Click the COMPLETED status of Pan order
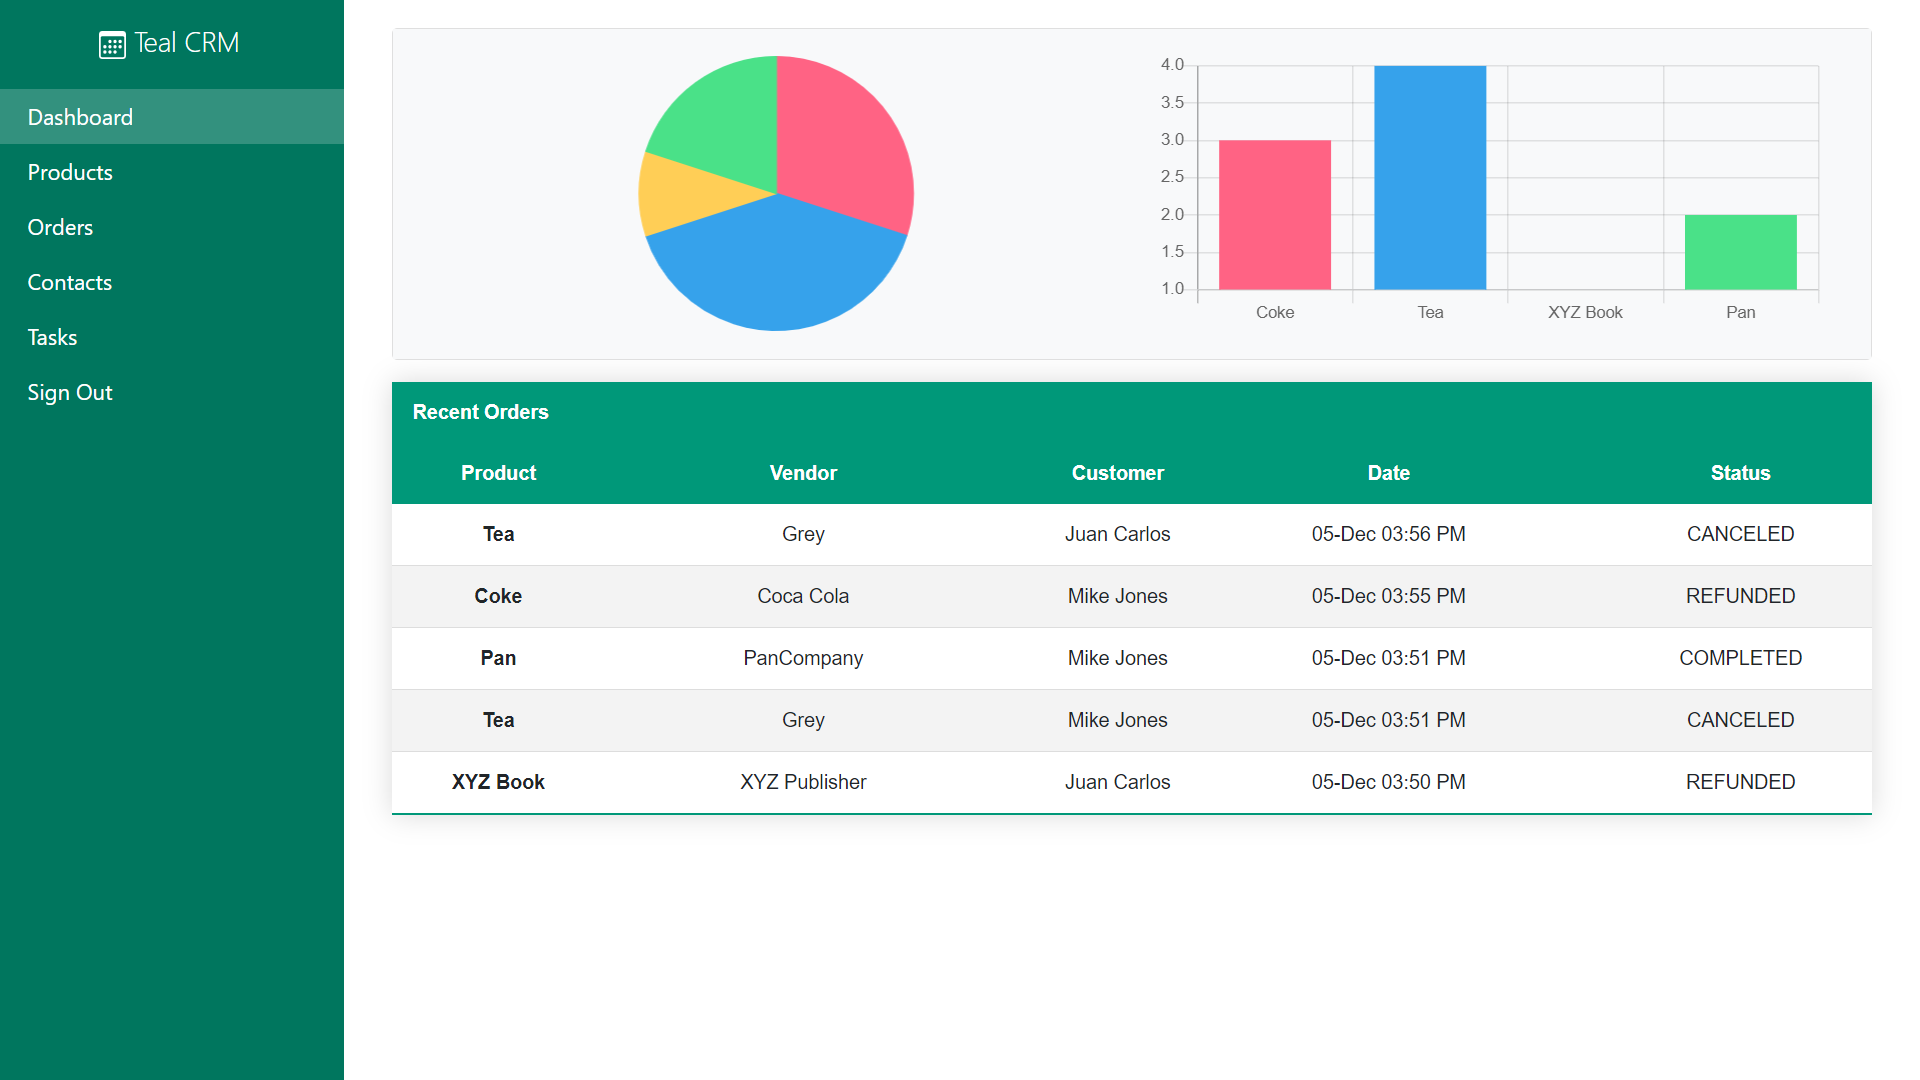Image resolution: width=1920 pixels, height=1080 pixels. point(1740,658)
